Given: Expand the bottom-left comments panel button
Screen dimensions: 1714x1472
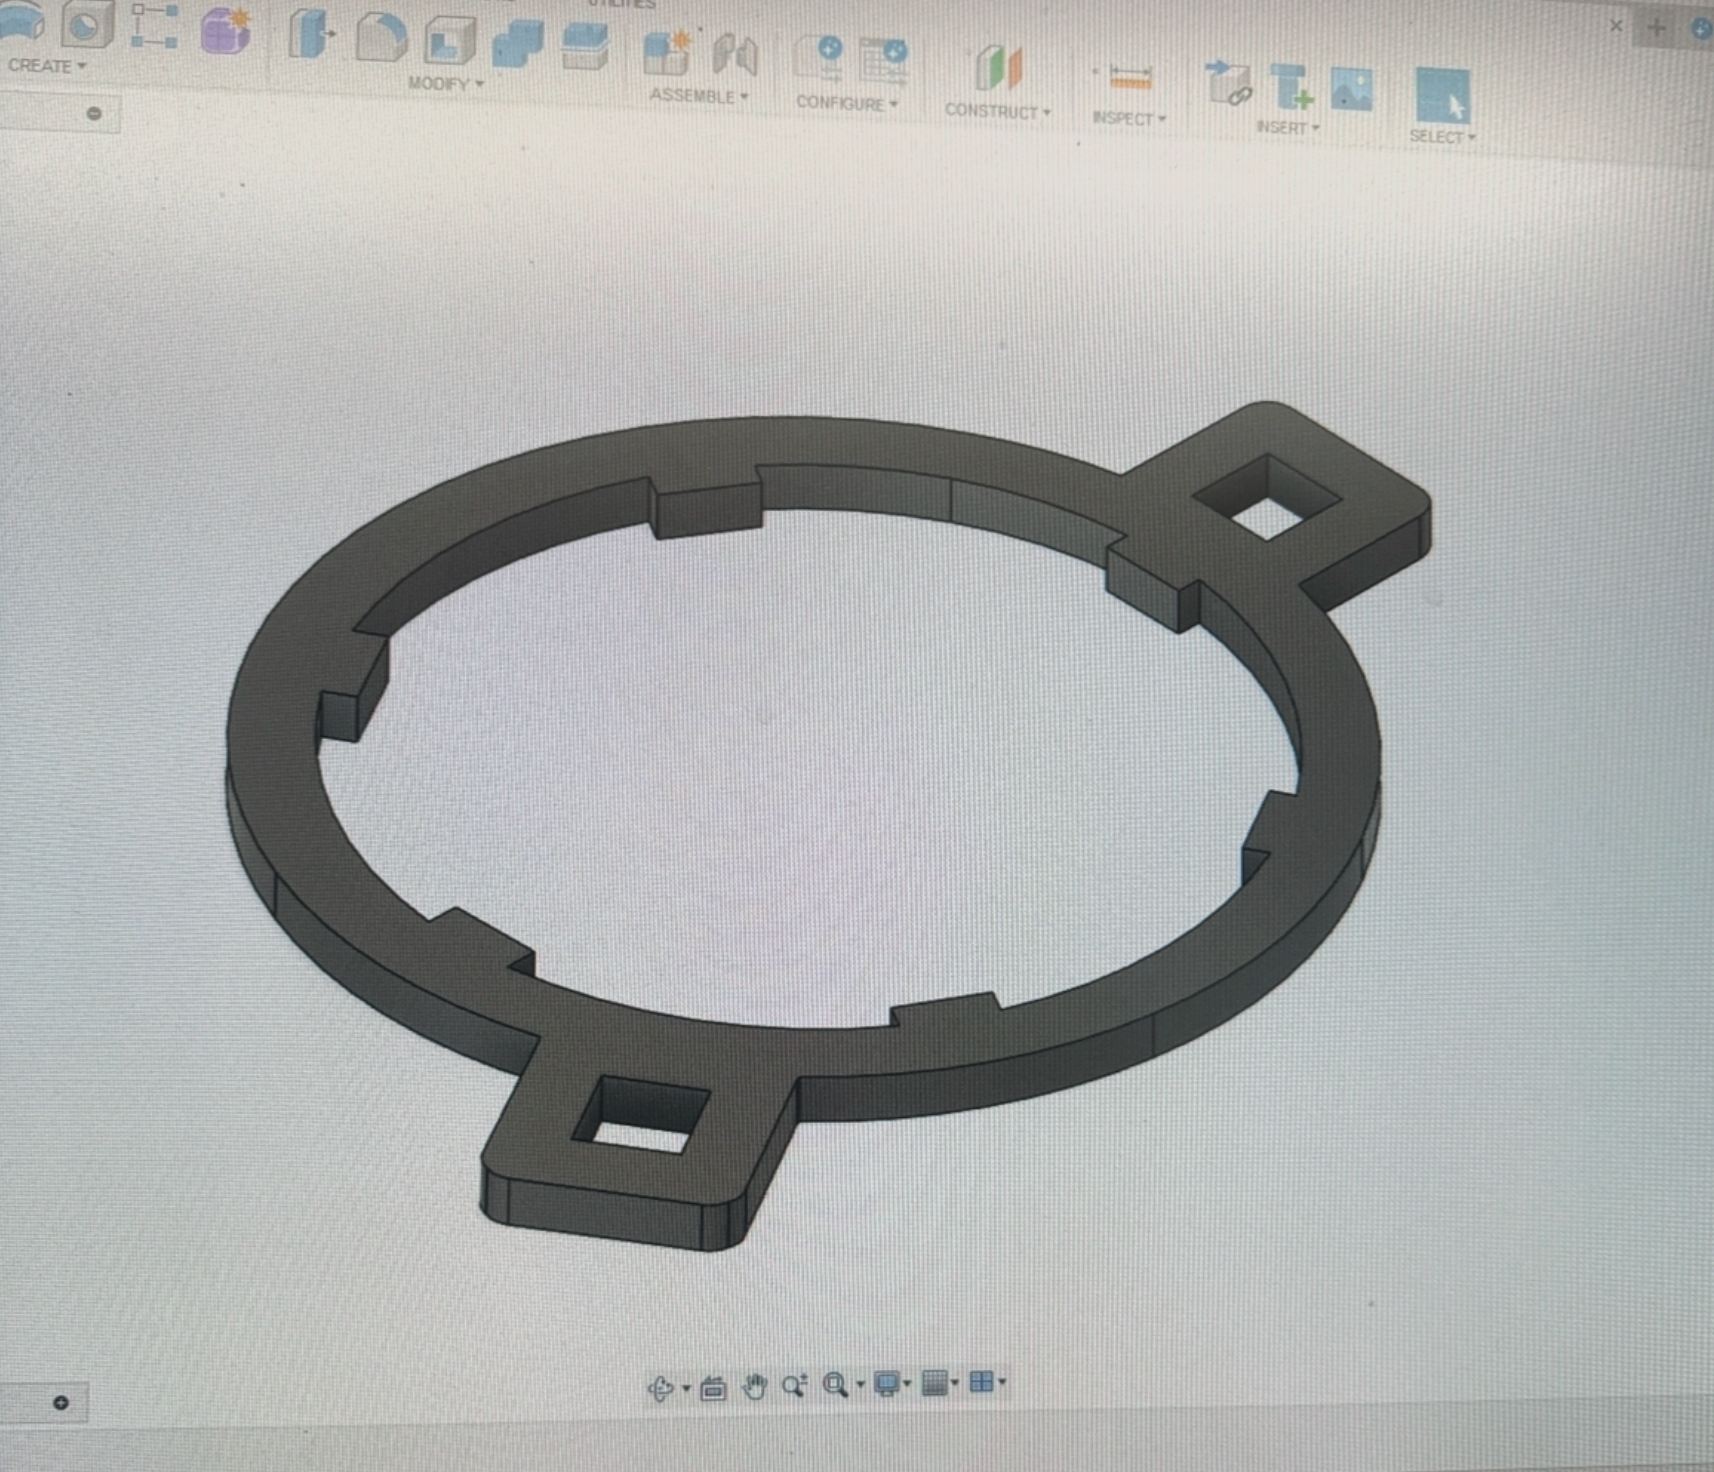Looking at the screenshot, I should click(61, 1403).
